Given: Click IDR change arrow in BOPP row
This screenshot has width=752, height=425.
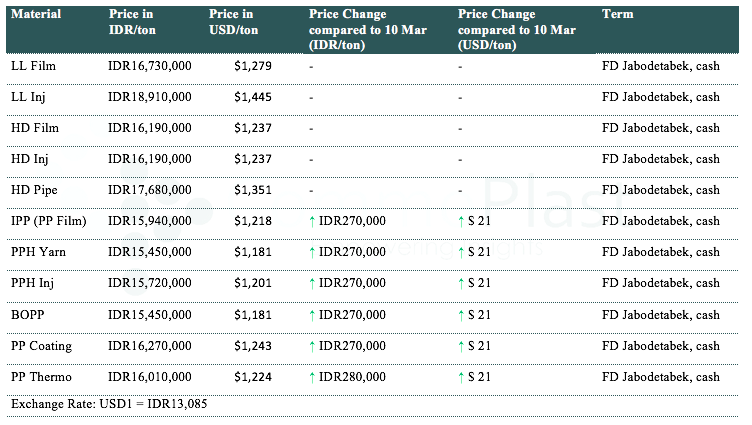Looking at the screenshot, I should tap(313, 314).
